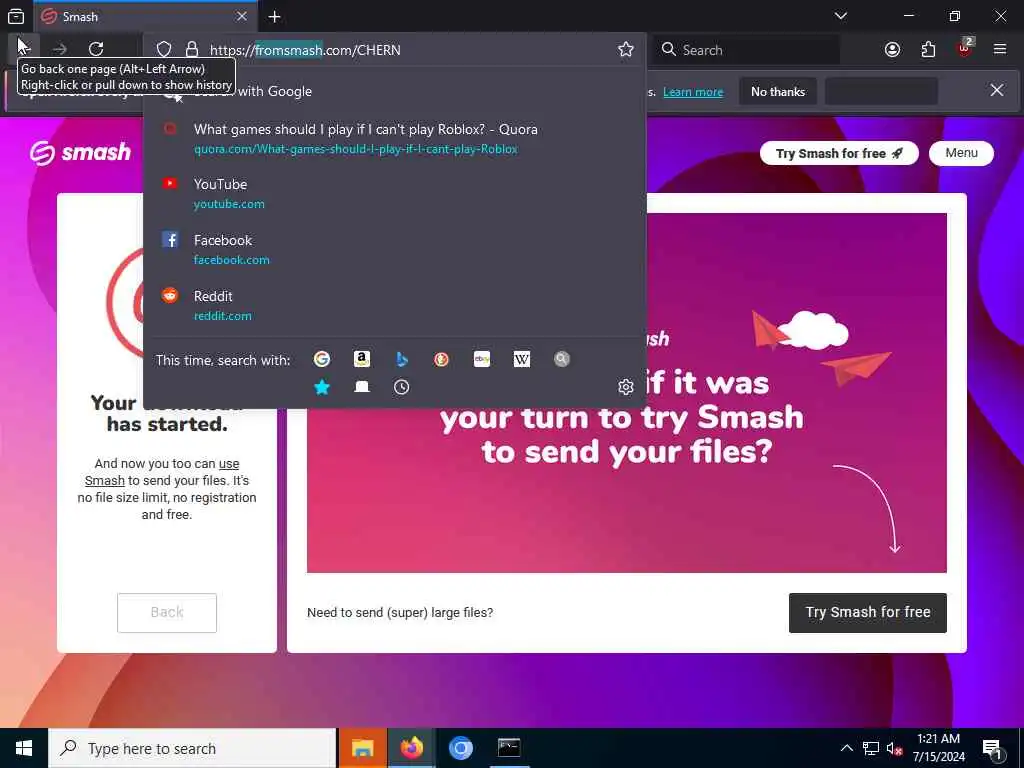Select the Reddit suggestion
Viewport: 1024px width, 768px height.
pos(395,306)
